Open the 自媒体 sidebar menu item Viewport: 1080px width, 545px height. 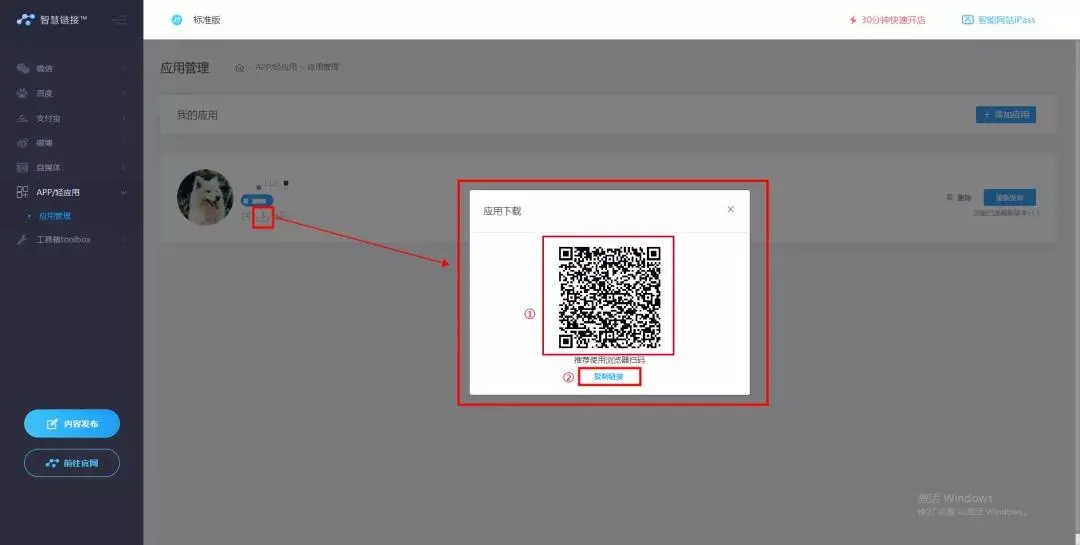click(x=70, y=167)
